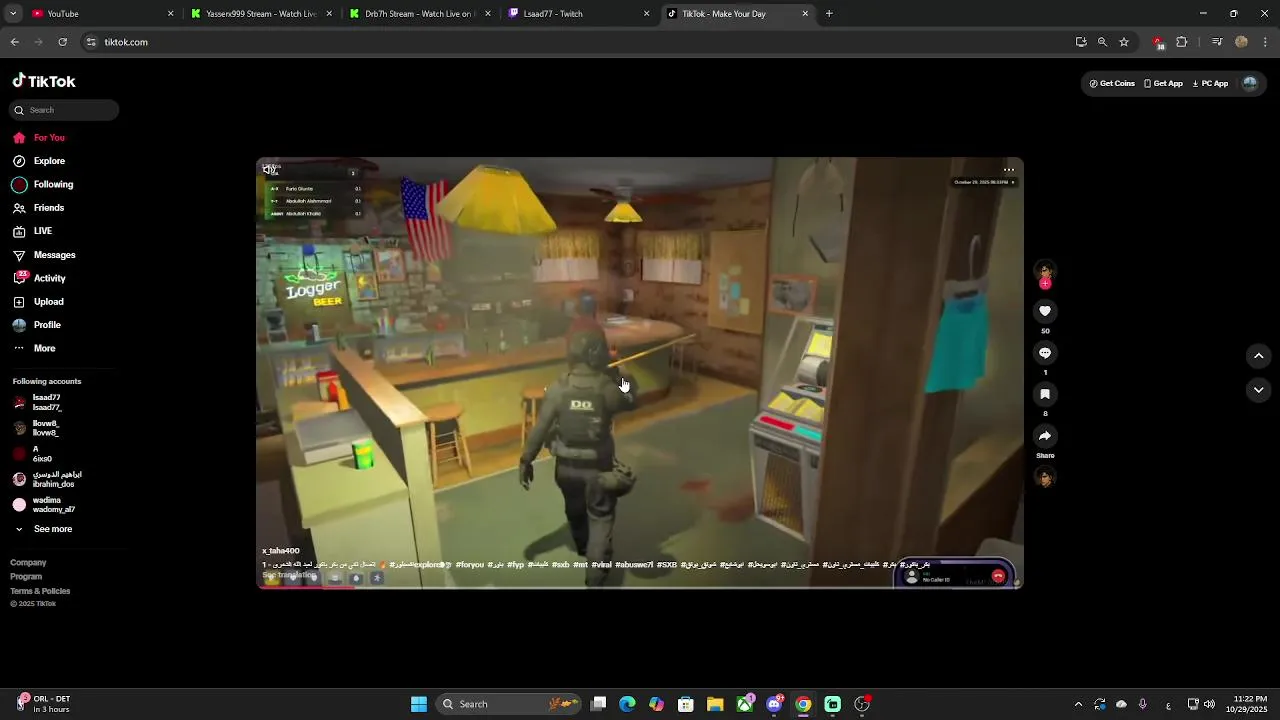The width and height of the screenshot is (1280, 720).
Task: Go to next video with down chevron
Action: (x=1259, y=390)
